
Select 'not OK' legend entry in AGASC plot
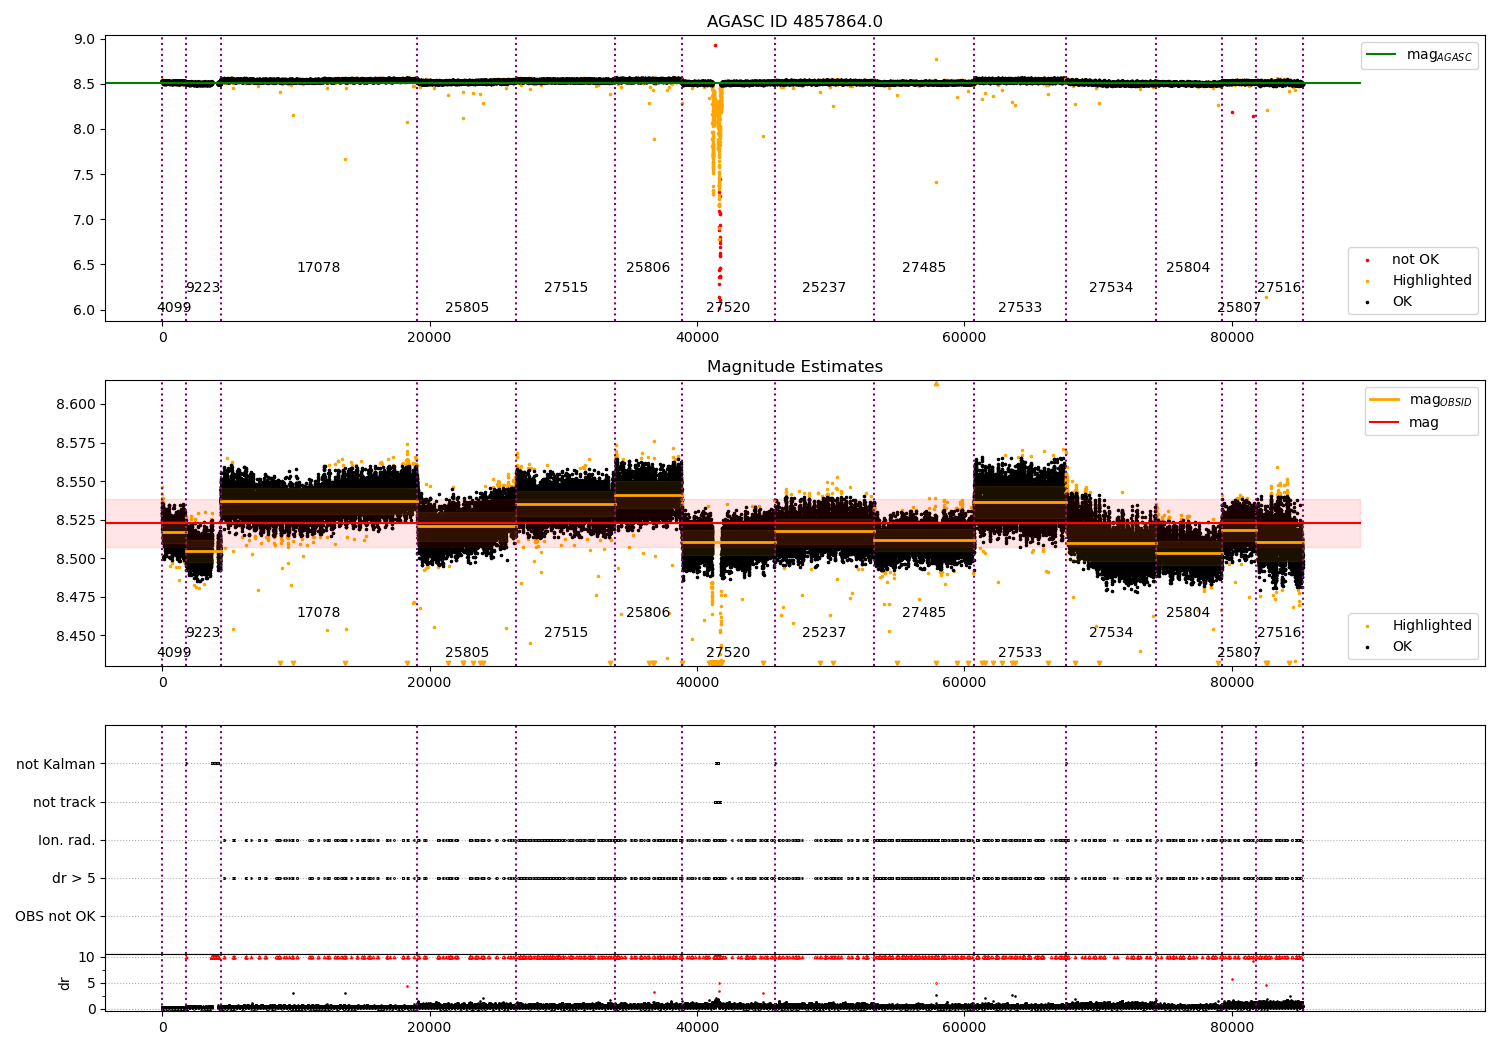click(1413, 259)
